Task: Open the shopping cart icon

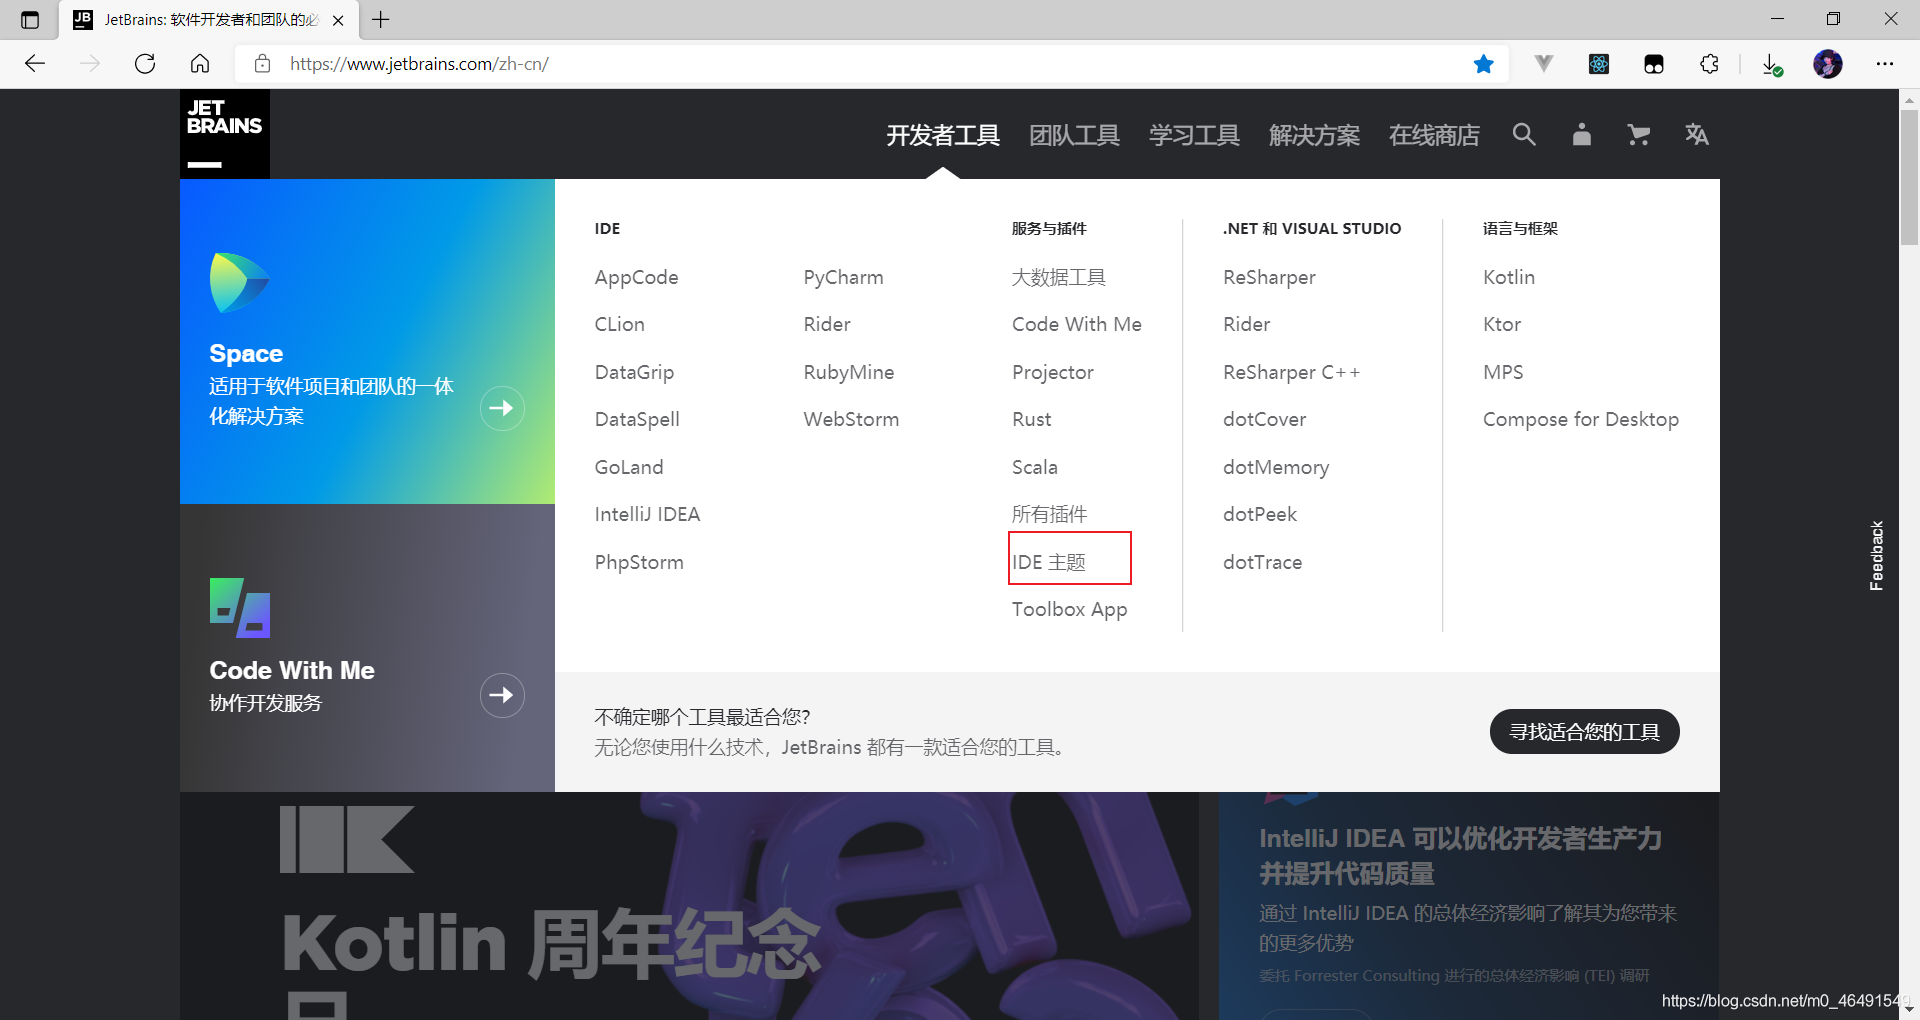Action: 1638,134
